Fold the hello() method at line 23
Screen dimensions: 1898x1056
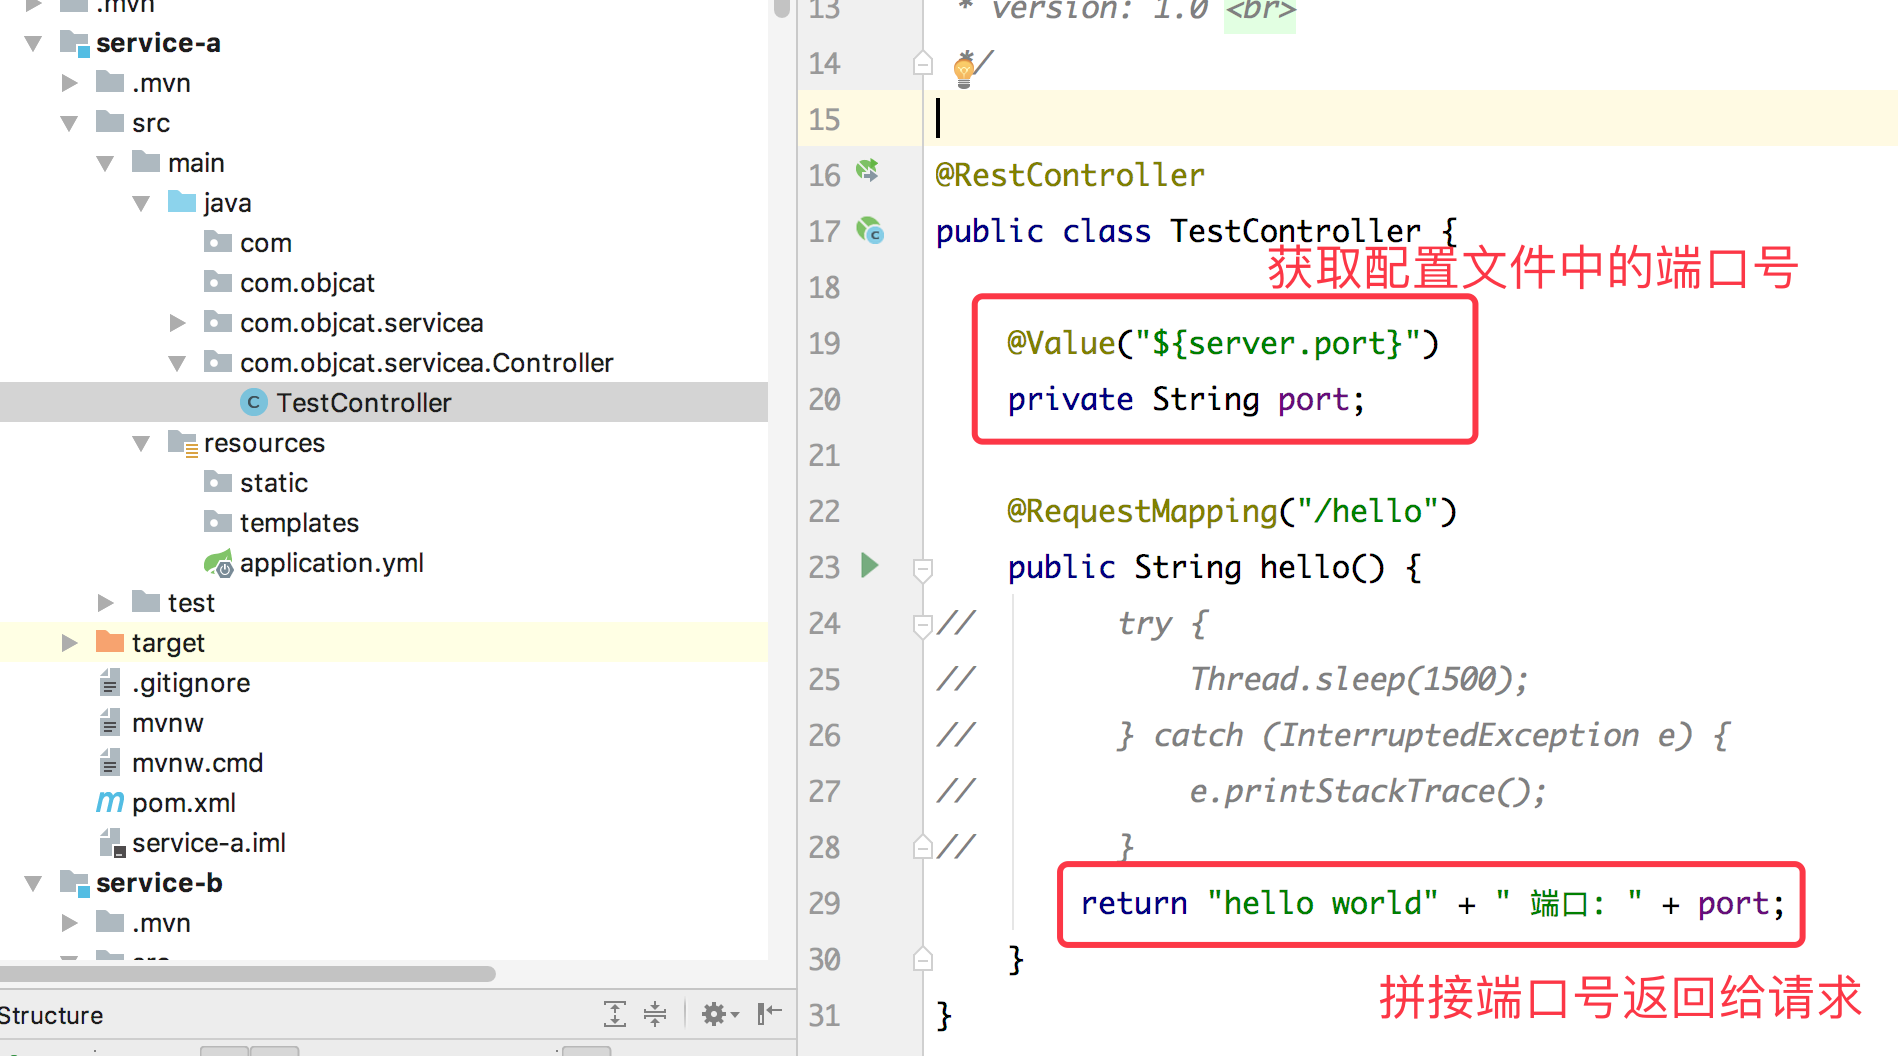923,569
